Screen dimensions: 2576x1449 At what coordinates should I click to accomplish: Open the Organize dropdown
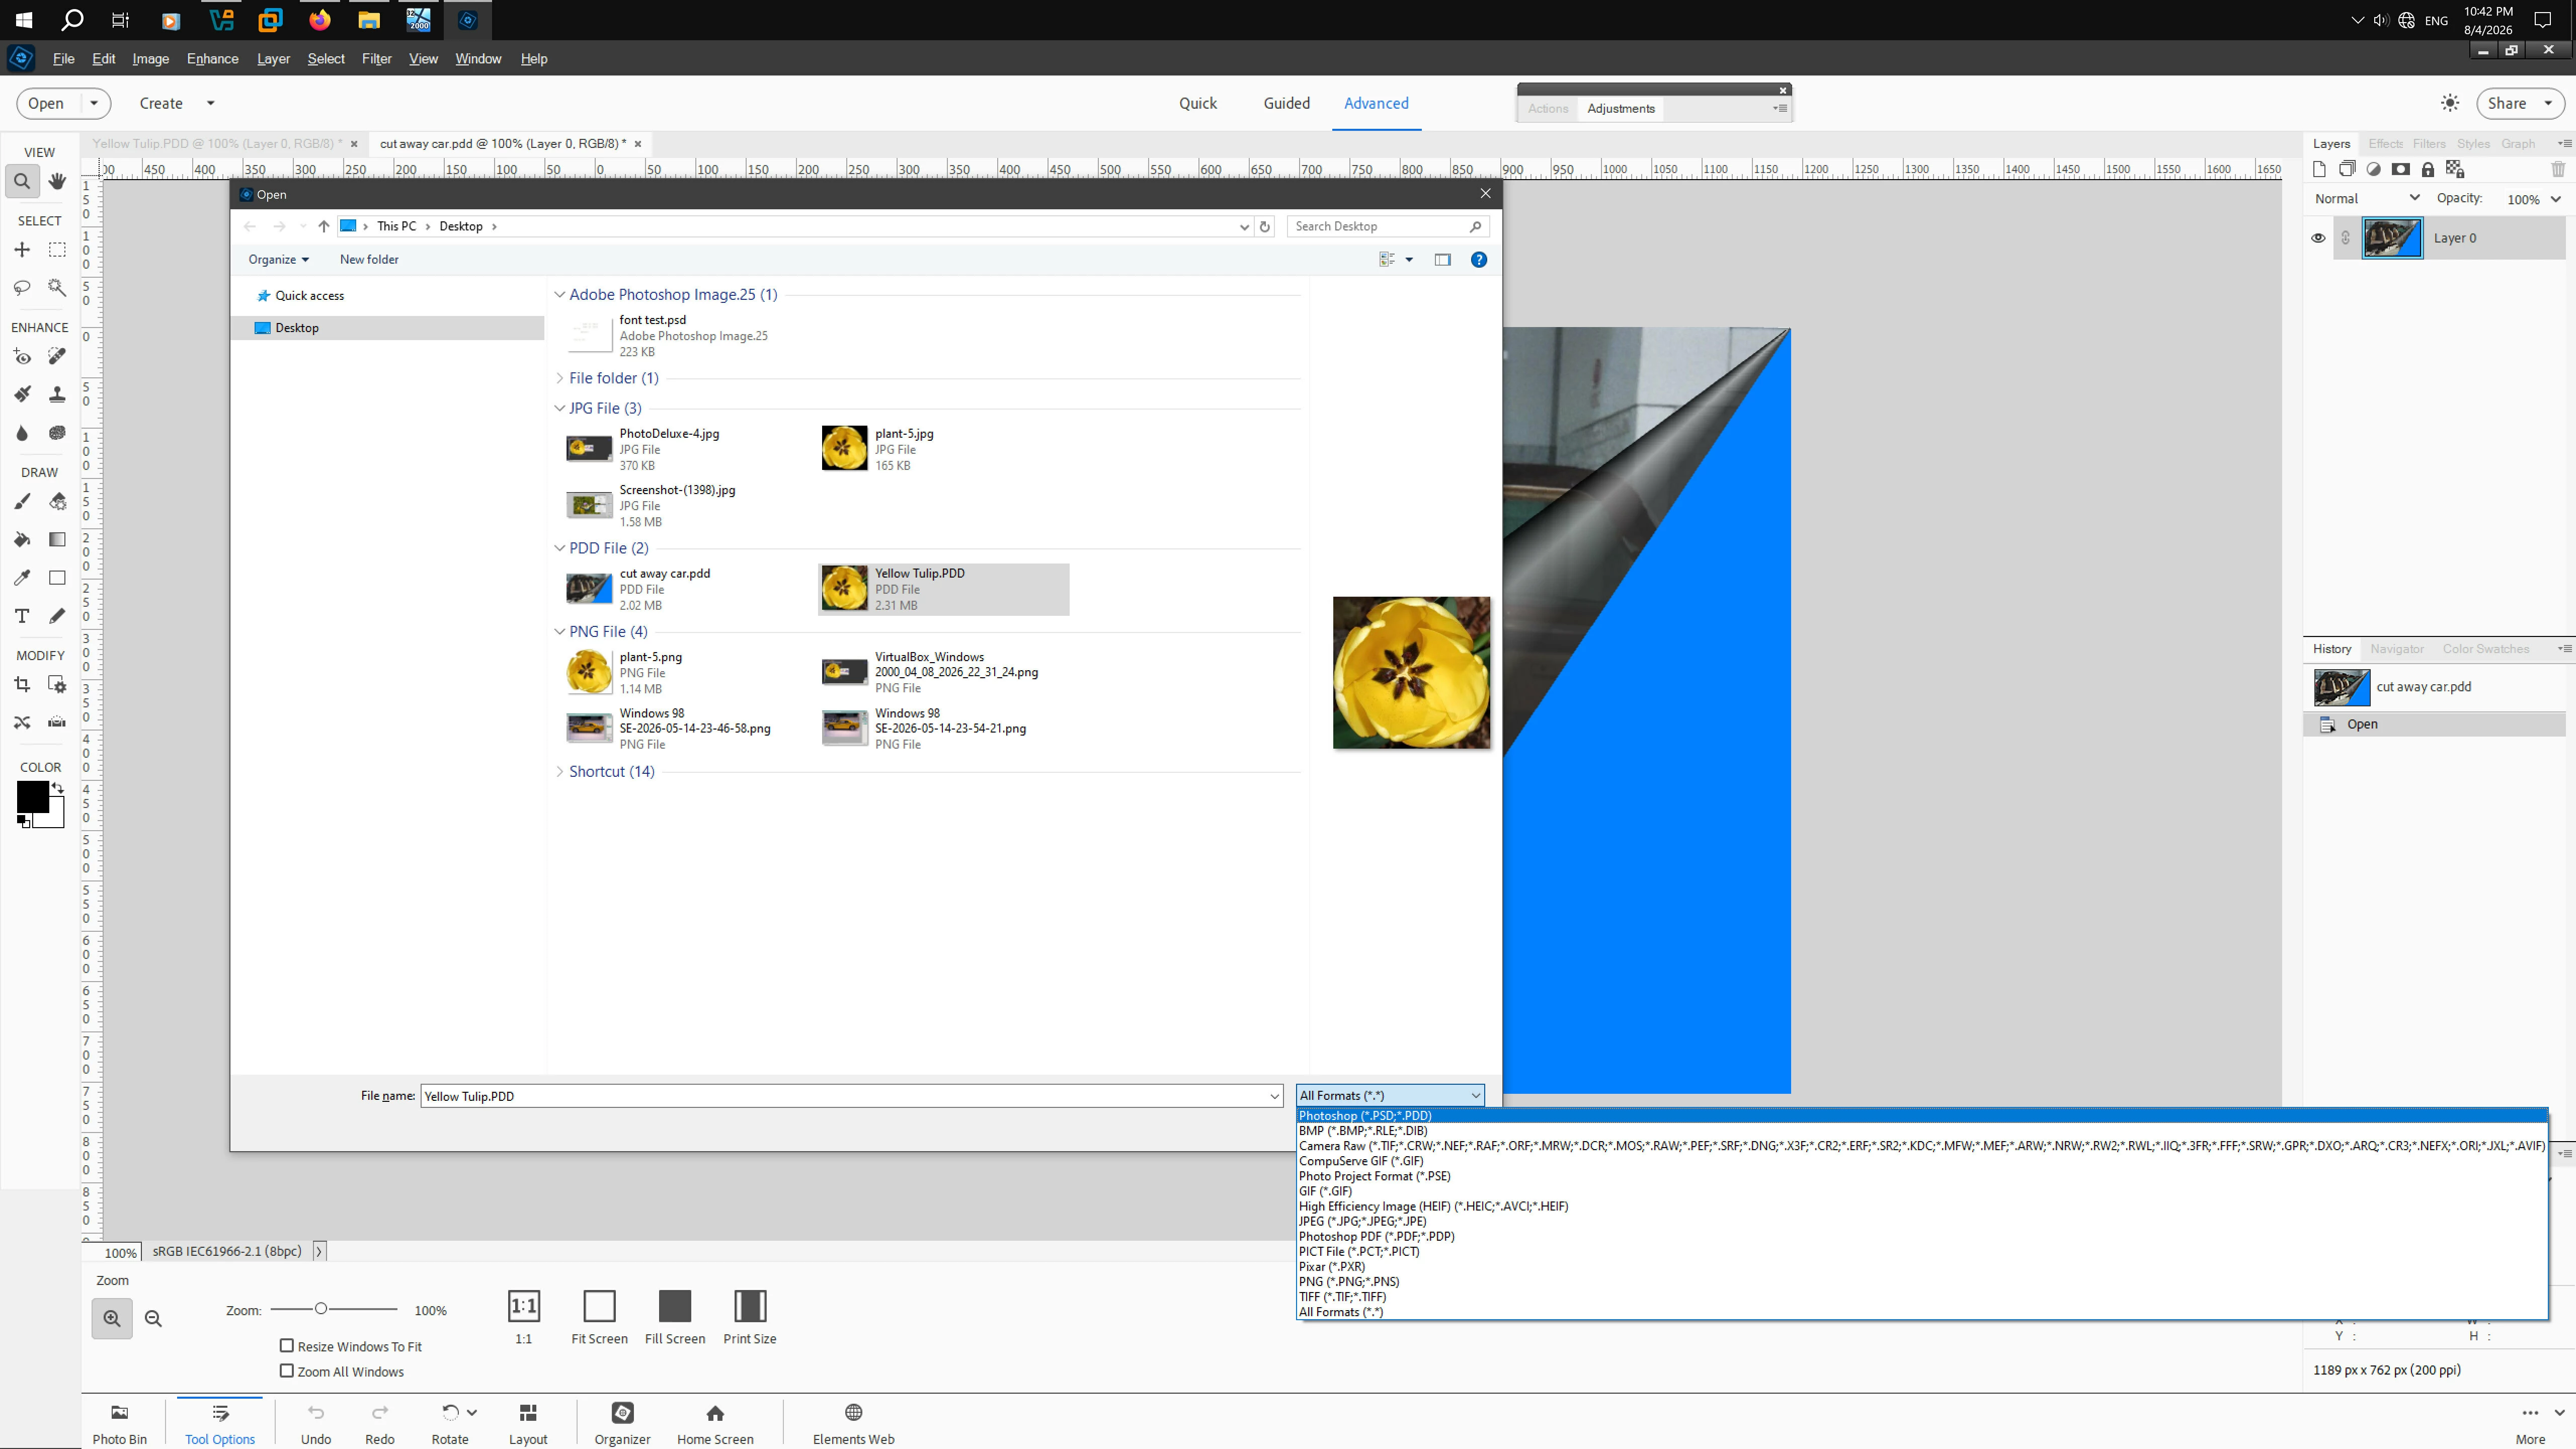click(278, 260)
